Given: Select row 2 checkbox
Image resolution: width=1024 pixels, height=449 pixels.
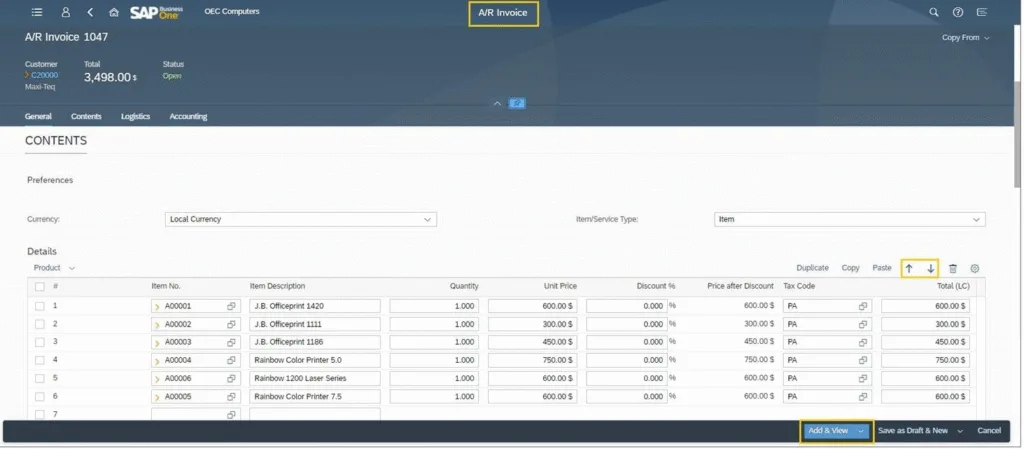Looking at the screenshot, I should pyautogui.click(x=40, y=324).
